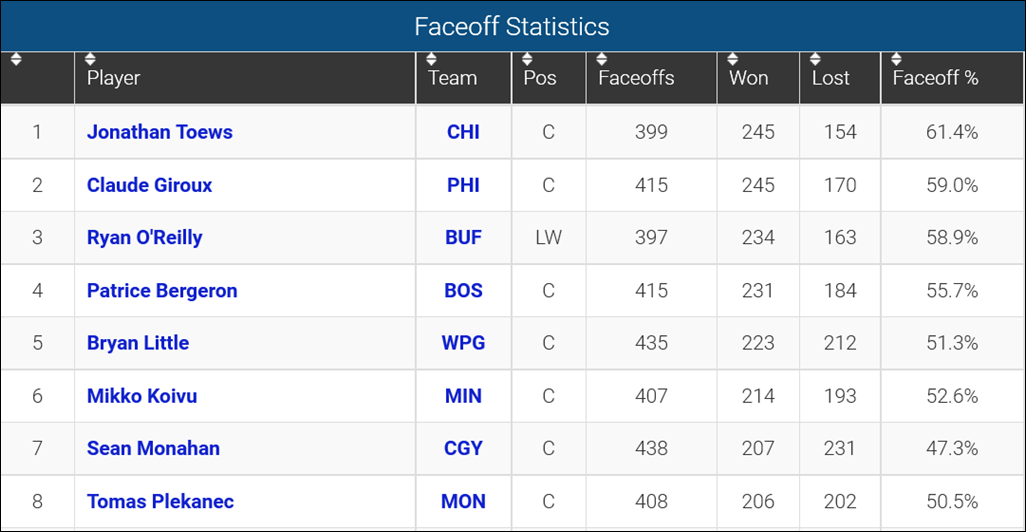Image resolution: width=1026 pixels, height=532 pixels.
Task: Click the Faceoff Statistics title bar
Action: (x=512, y=26)
